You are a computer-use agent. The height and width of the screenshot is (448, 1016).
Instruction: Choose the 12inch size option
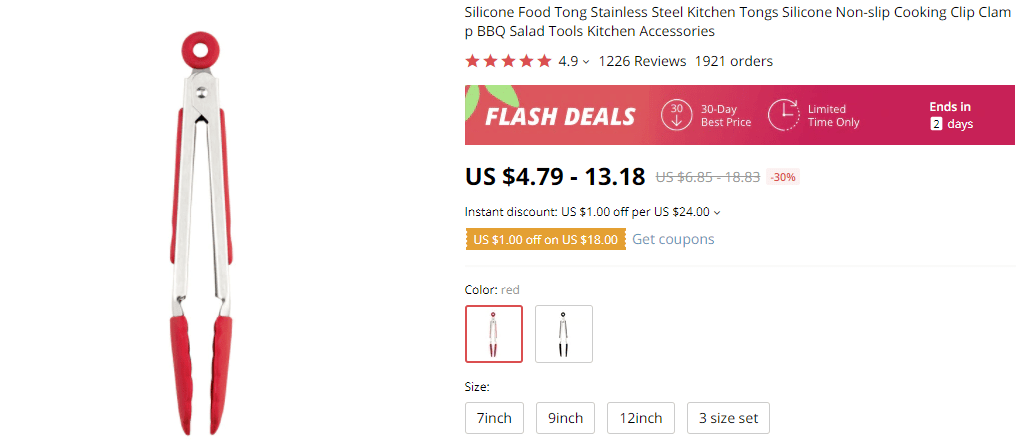pyautogui.click(x=641, y=418)
